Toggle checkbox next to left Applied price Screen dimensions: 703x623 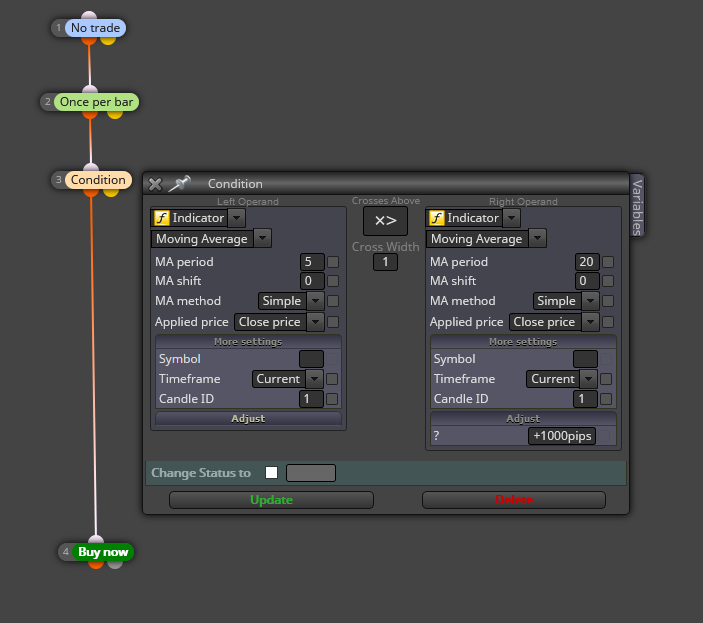[x=333, y=322]
